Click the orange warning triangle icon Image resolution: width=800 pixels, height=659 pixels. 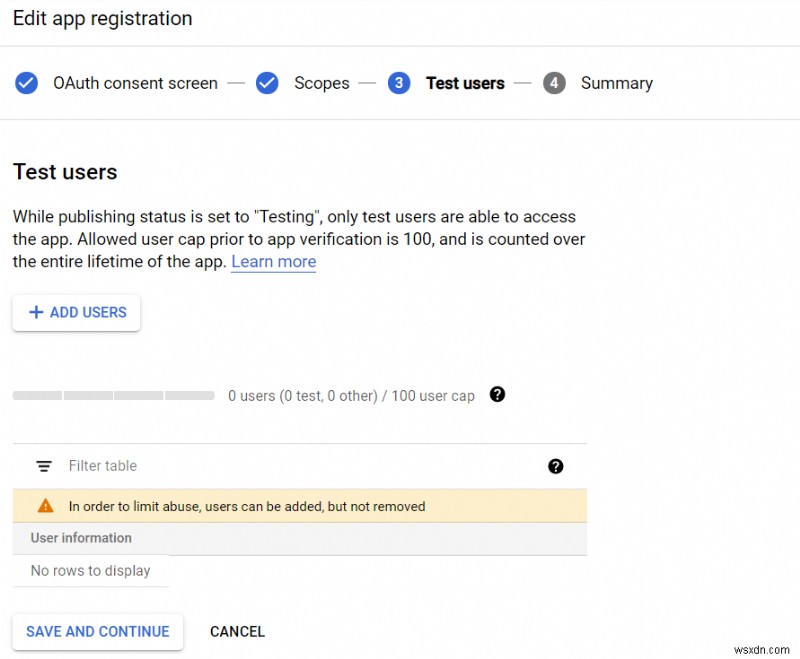click(44, 506)
